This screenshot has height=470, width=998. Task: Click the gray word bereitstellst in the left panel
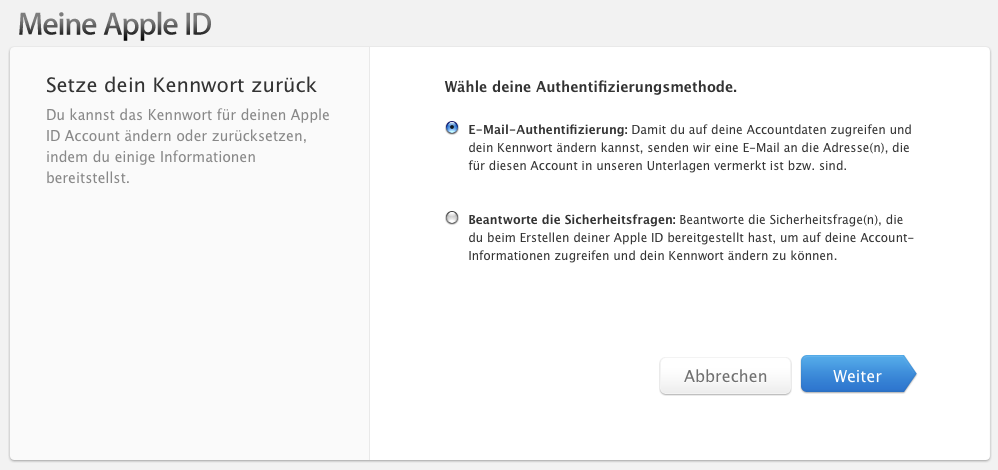(88, 178)
